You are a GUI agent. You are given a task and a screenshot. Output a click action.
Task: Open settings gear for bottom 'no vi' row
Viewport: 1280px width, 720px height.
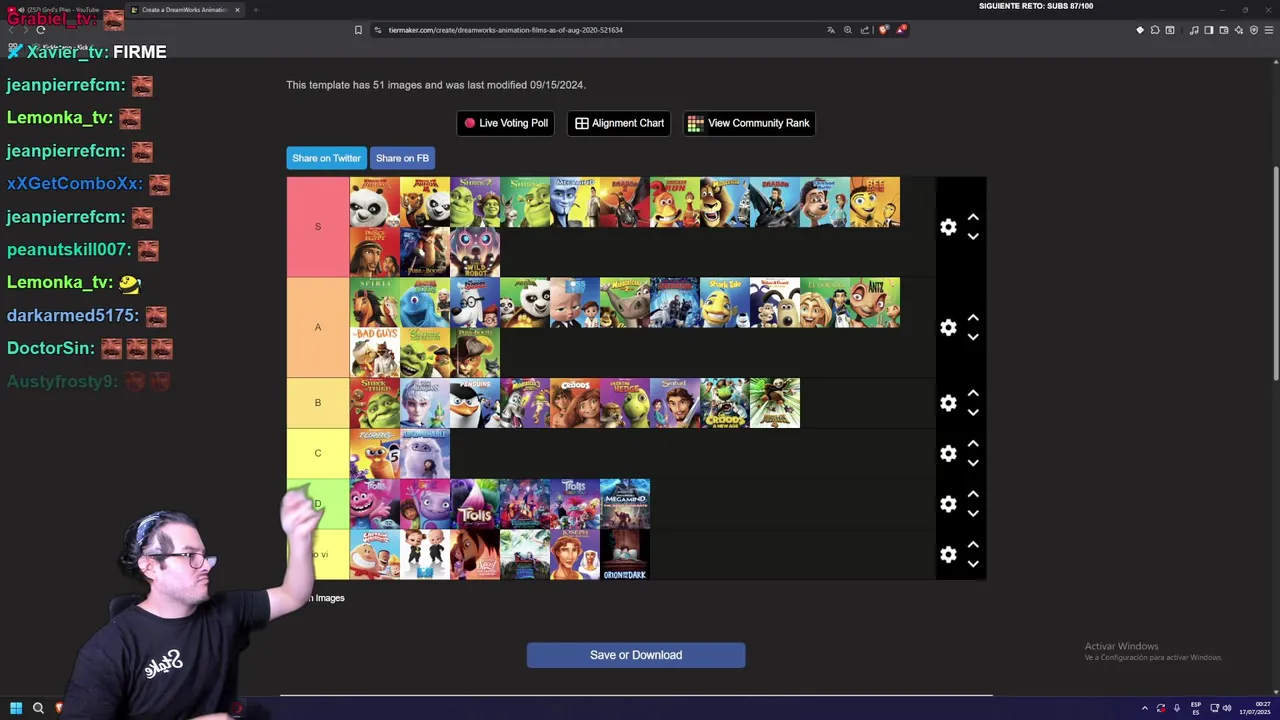point(948,554)
